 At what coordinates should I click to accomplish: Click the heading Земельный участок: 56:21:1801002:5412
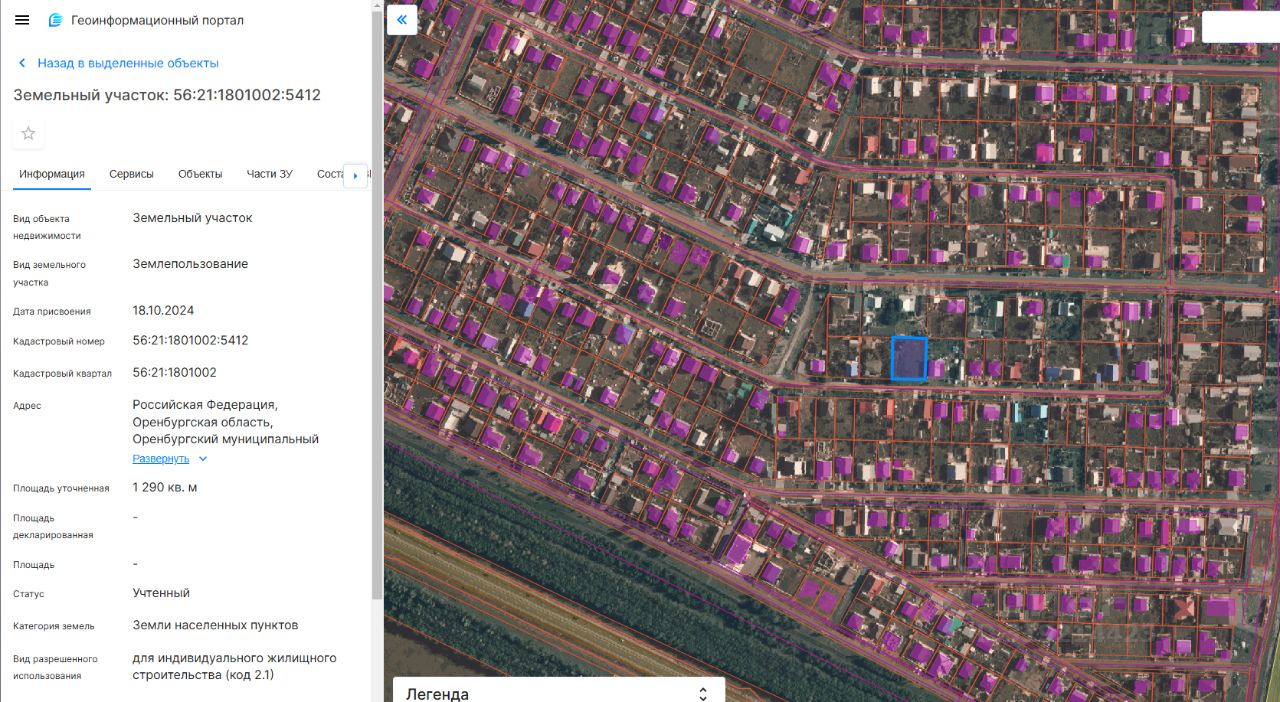point(167,95)
